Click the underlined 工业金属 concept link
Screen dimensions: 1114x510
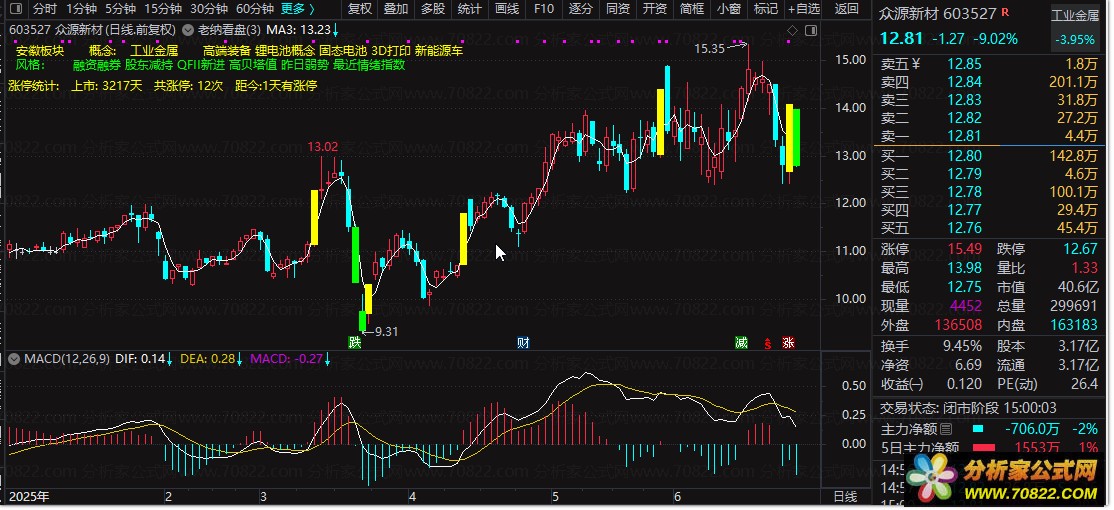point(154,51)
